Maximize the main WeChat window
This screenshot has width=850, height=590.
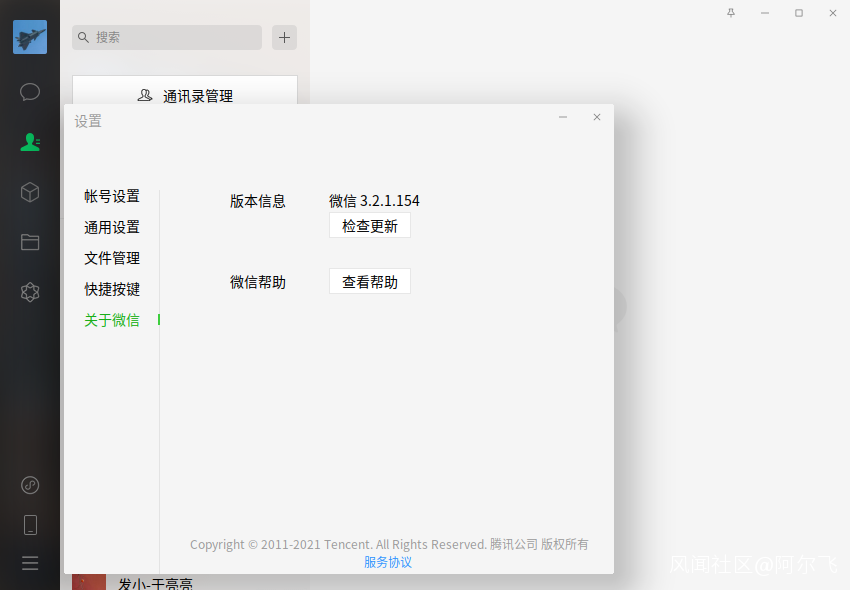pos(799,13)
